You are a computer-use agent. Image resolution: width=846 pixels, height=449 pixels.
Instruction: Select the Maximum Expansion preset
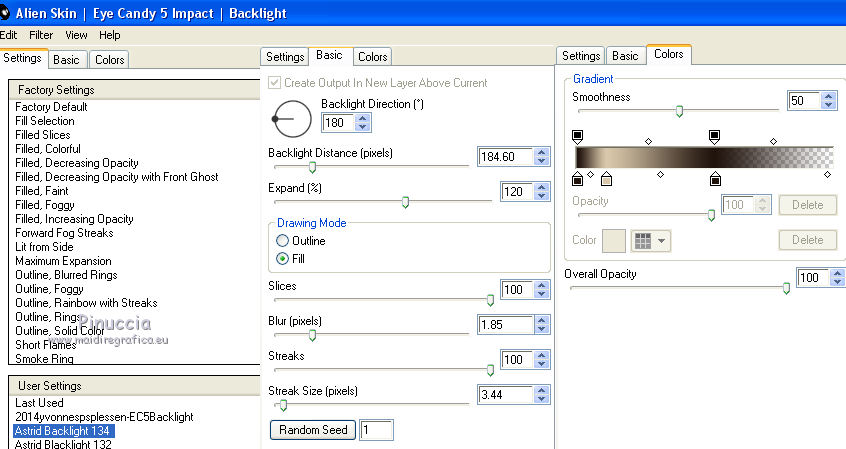63,261
